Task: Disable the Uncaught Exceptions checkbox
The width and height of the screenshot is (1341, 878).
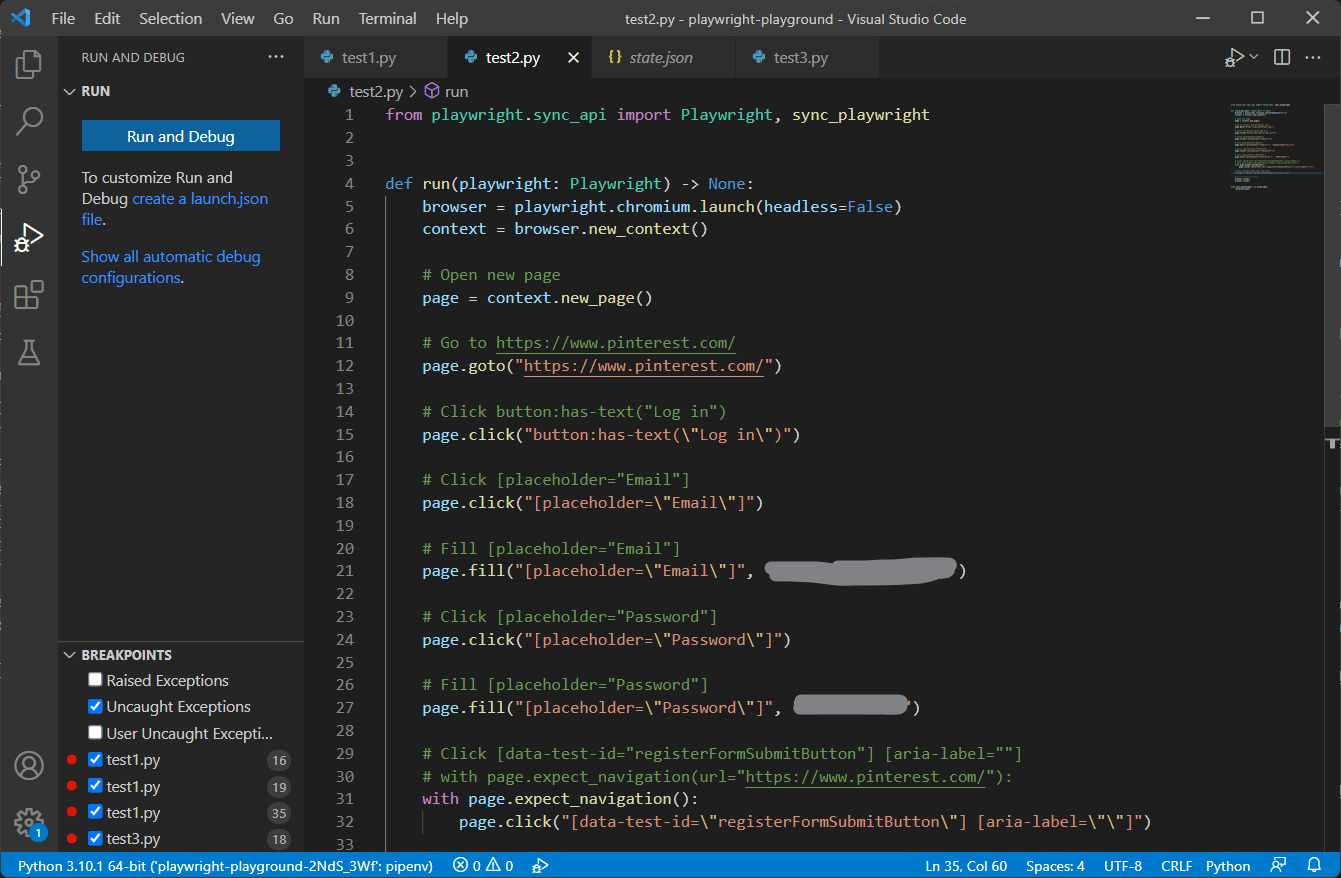Action: (x=95, y=706)
